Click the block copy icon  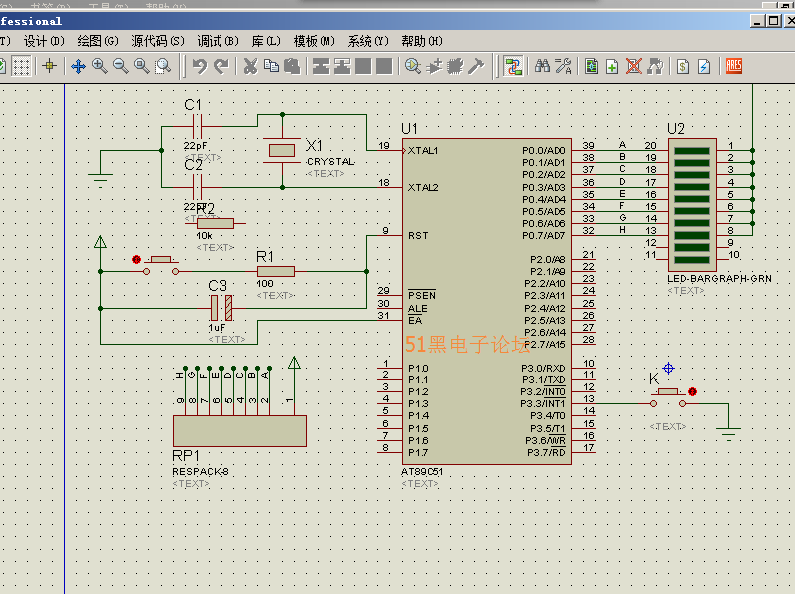pyautogui.click(x=321, y=66)
